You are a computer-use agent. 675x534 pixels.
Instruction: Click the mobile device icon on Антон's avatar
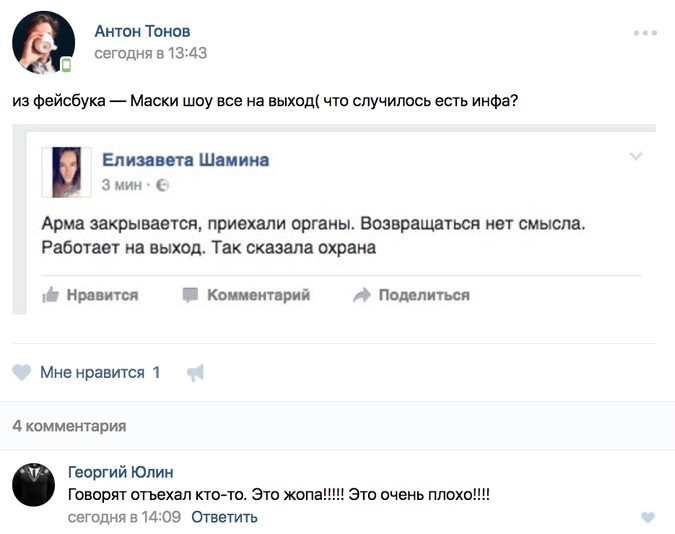click(66, 66)
